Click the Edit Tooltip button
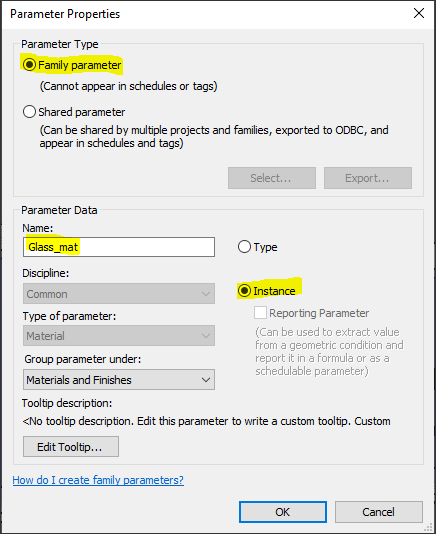Image resolution: width=436 pixels, height=534 pixels. [71, 446]
